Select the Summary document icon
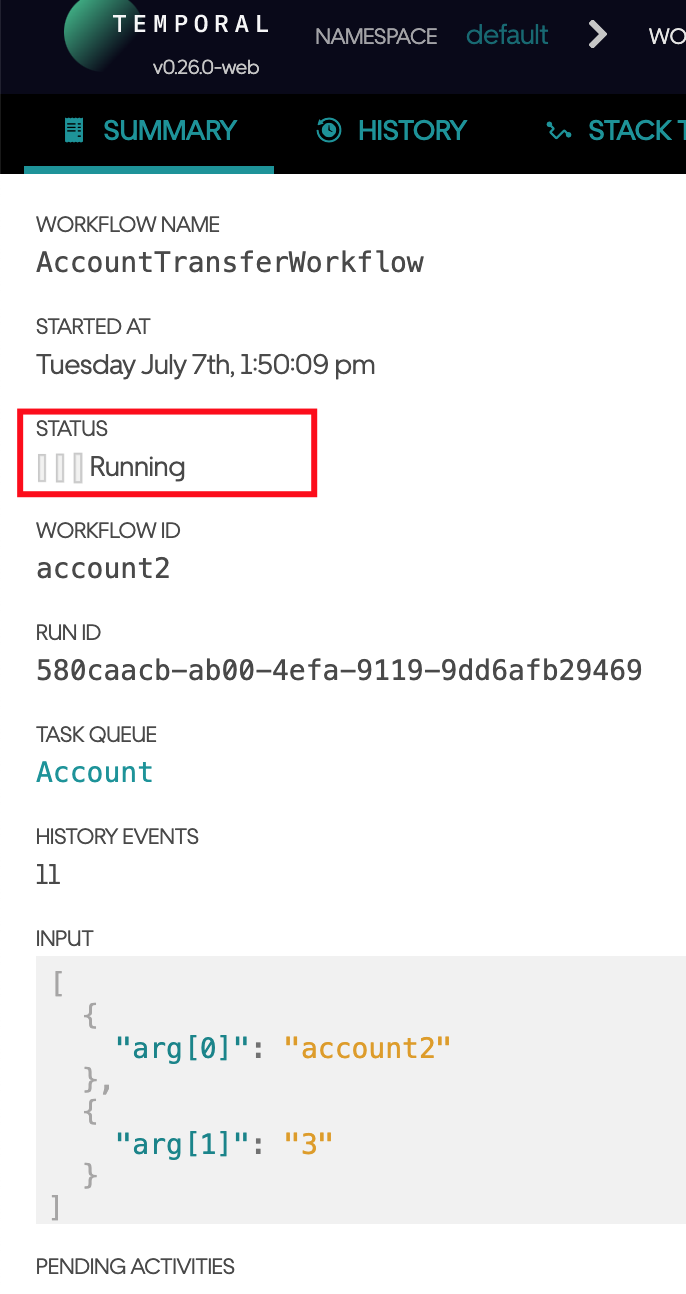Screen dimensions: 686x1294 (x=73, y=130)
